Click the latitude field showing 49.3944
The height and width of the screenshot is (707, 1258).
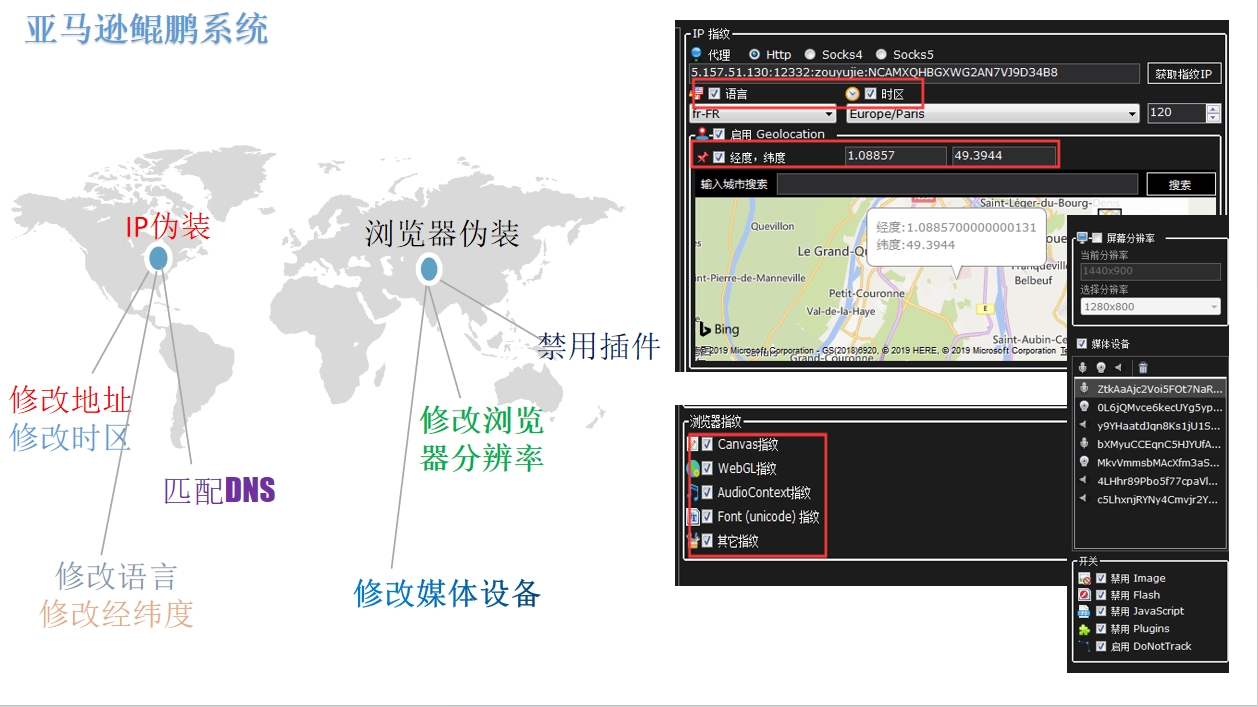[x=1003, y=156]
